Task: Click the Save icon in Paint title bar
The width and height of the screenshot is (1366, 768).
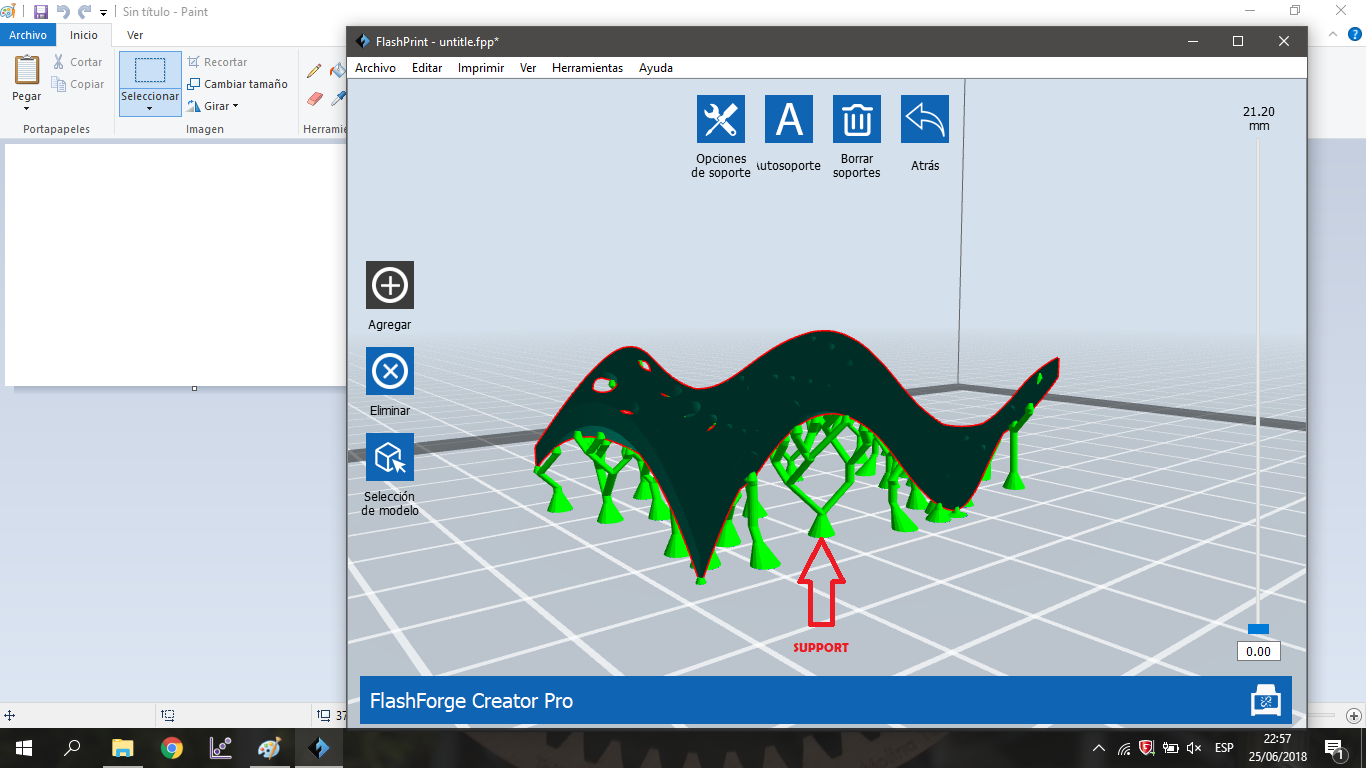Action: click(x=41, y=12)
